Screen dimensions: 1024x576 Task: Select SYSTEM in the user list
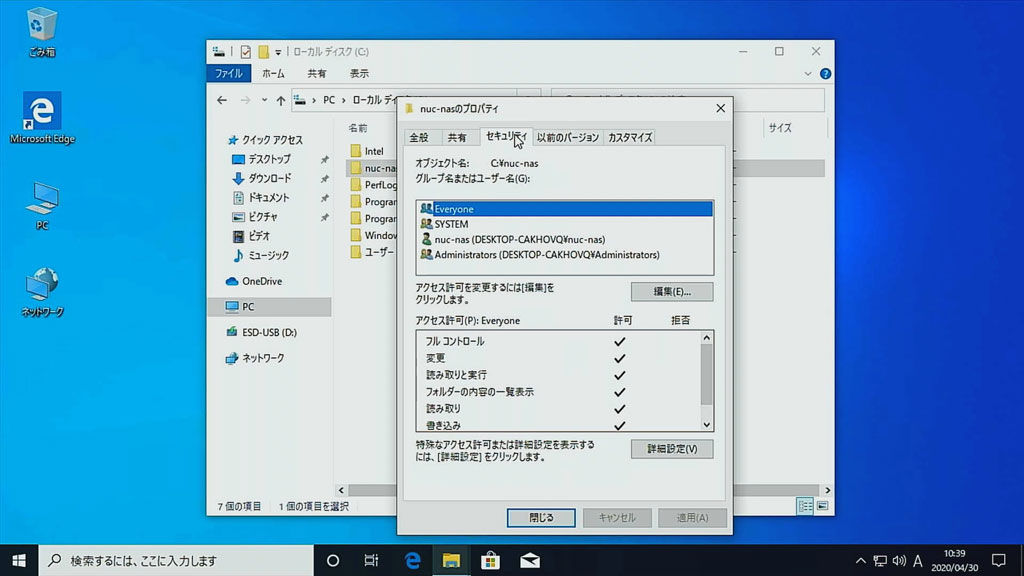pos(451,224)
